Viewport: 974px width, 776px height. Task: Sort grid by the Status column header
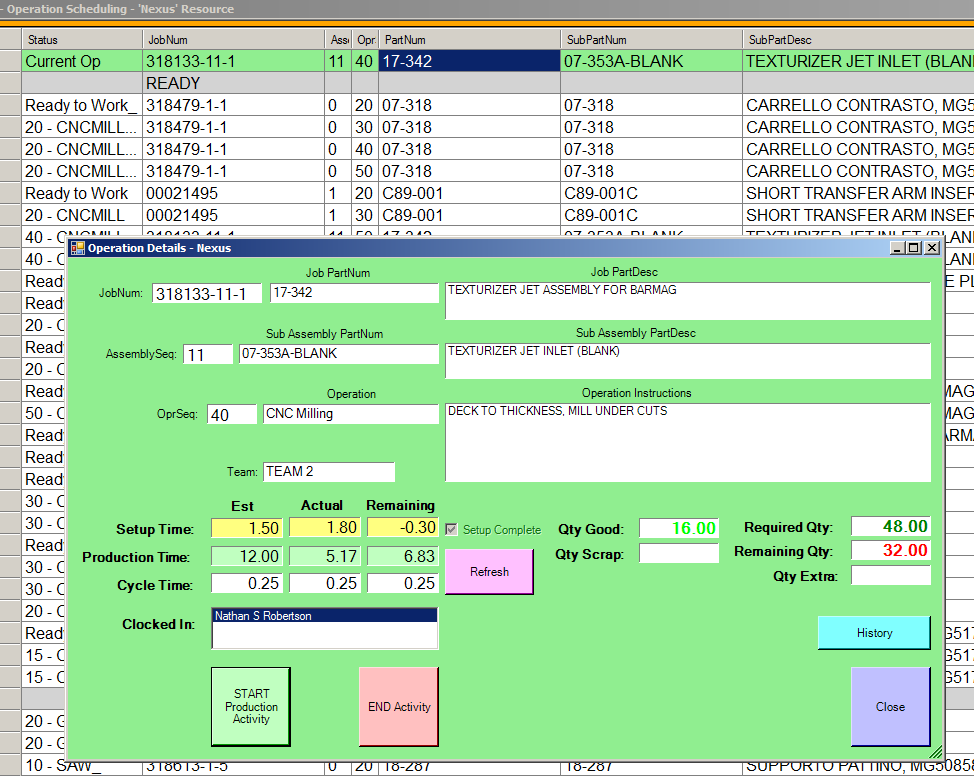(82, 40)
